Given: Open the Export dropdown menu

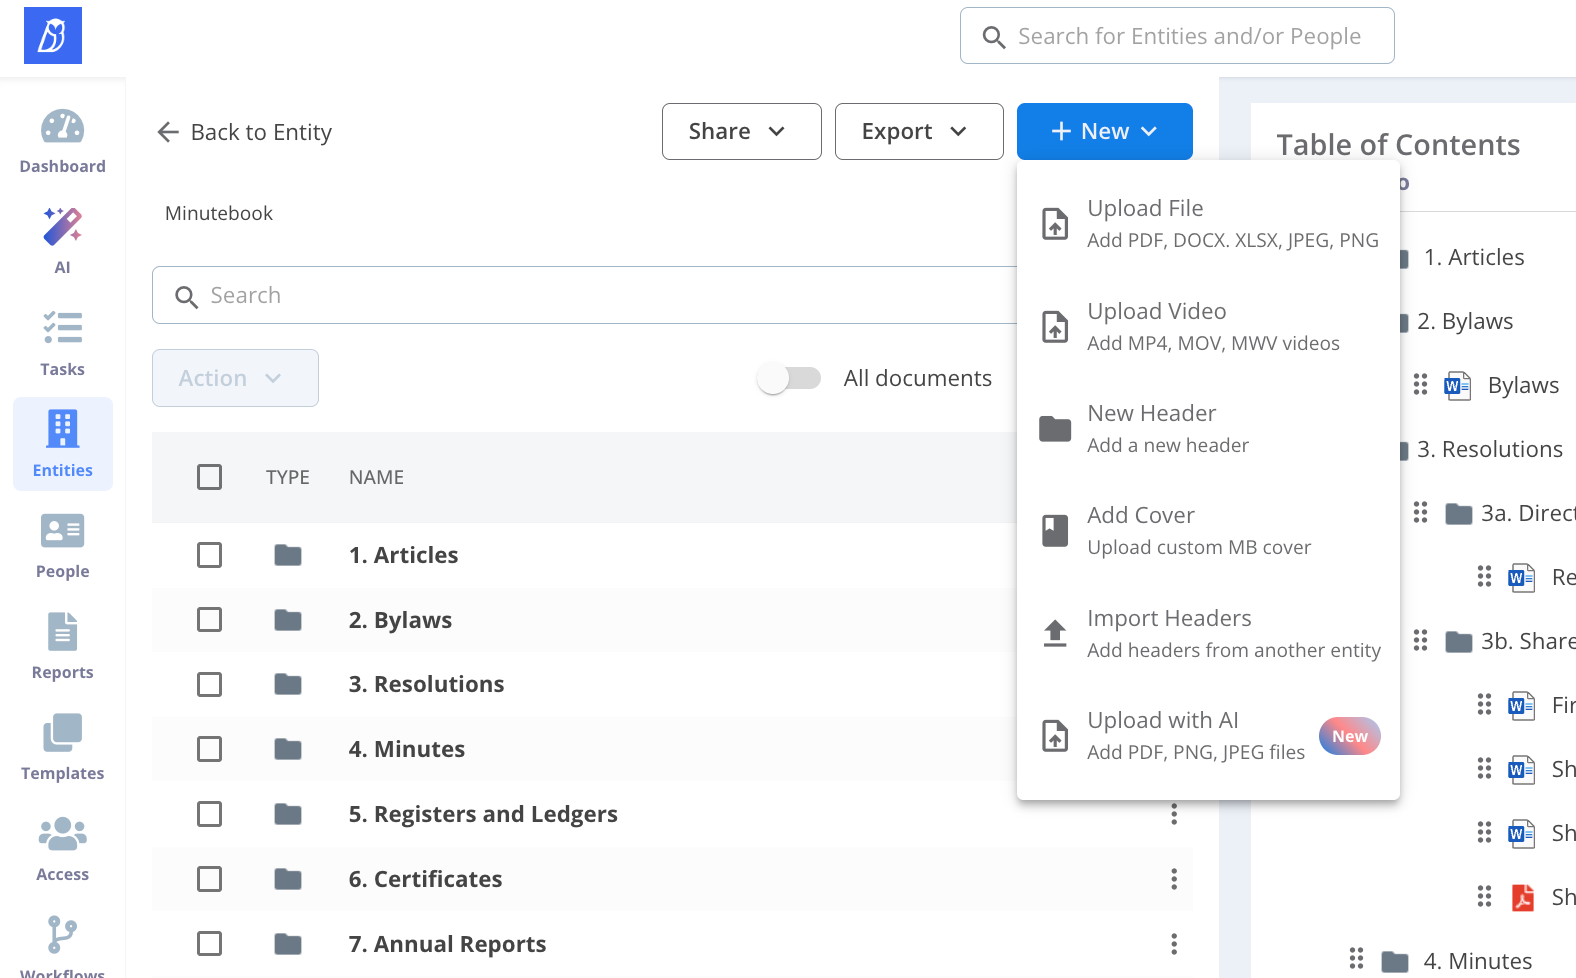Looking at the screenshot, I should coord(918,131).
